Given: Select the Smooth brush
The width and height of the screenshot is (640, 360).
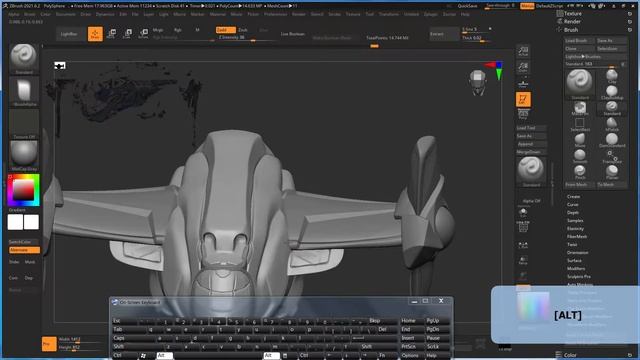Looking at the screenshot, I should coord(580,157).
